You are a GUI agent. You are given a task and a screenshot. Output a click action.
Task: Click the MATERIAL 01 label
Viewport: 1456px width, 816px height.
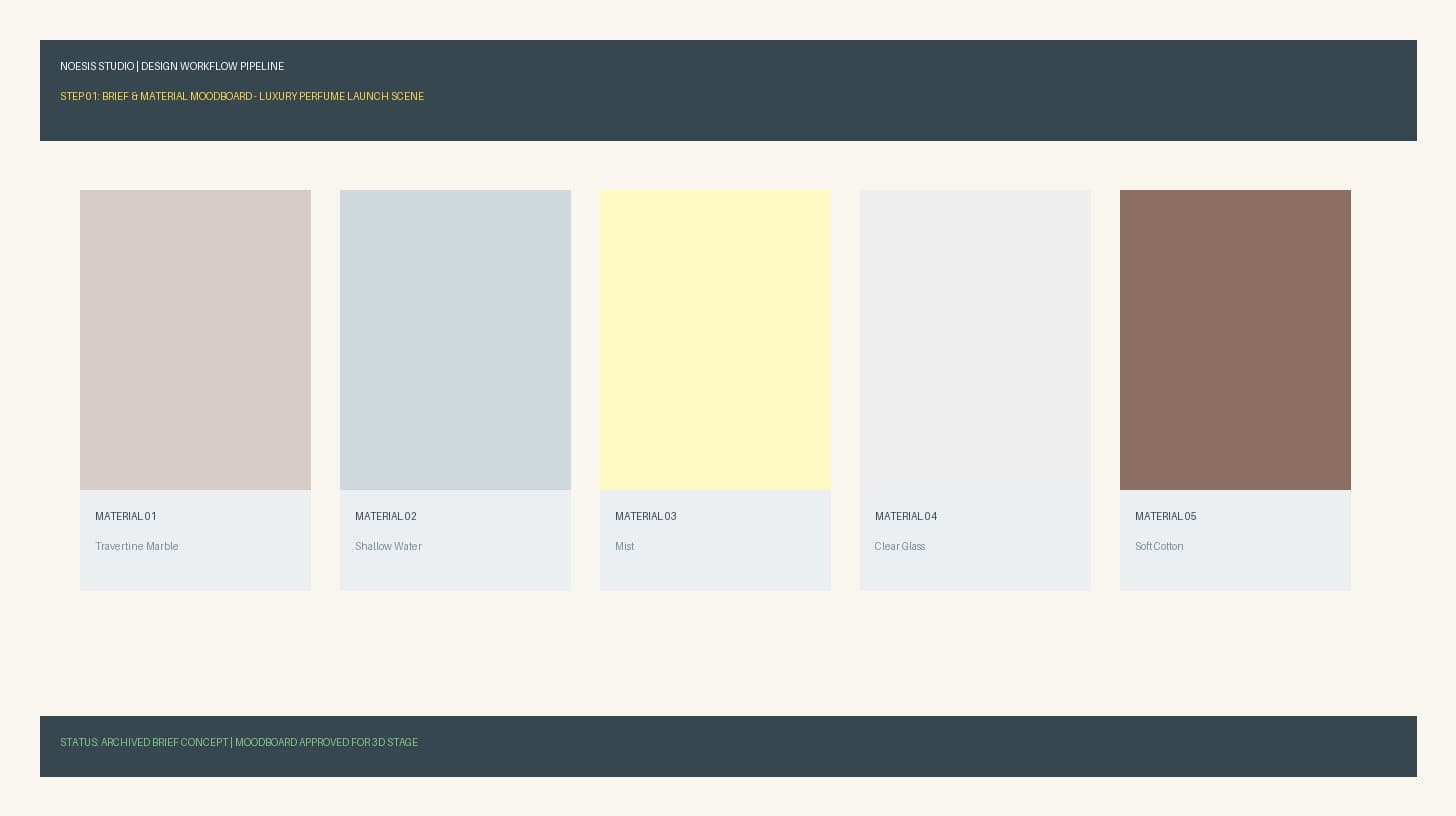point(126,516)
